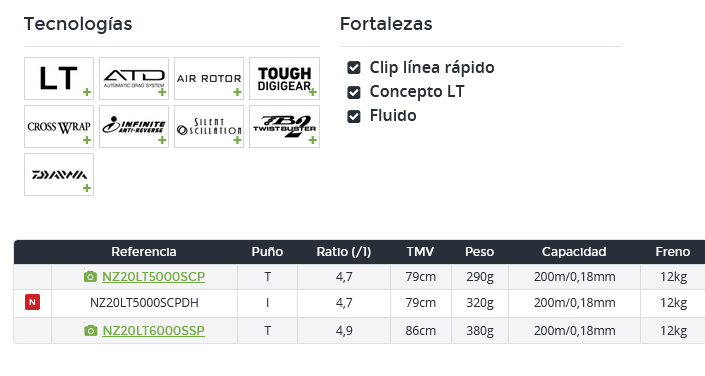Click the Cross Wrap technology icon
The height and width of the screenshot is (376, 705).
click(x=59, y=126)
